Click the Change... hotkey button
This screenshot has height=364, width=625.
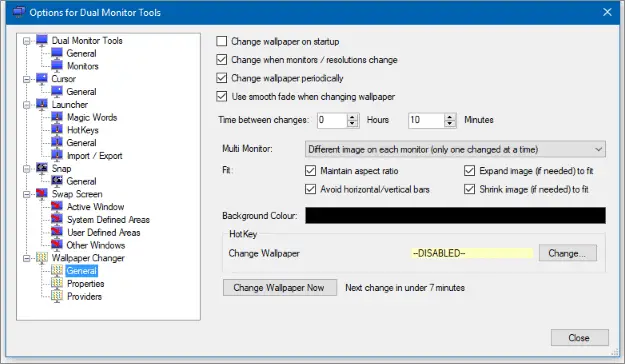568,253
